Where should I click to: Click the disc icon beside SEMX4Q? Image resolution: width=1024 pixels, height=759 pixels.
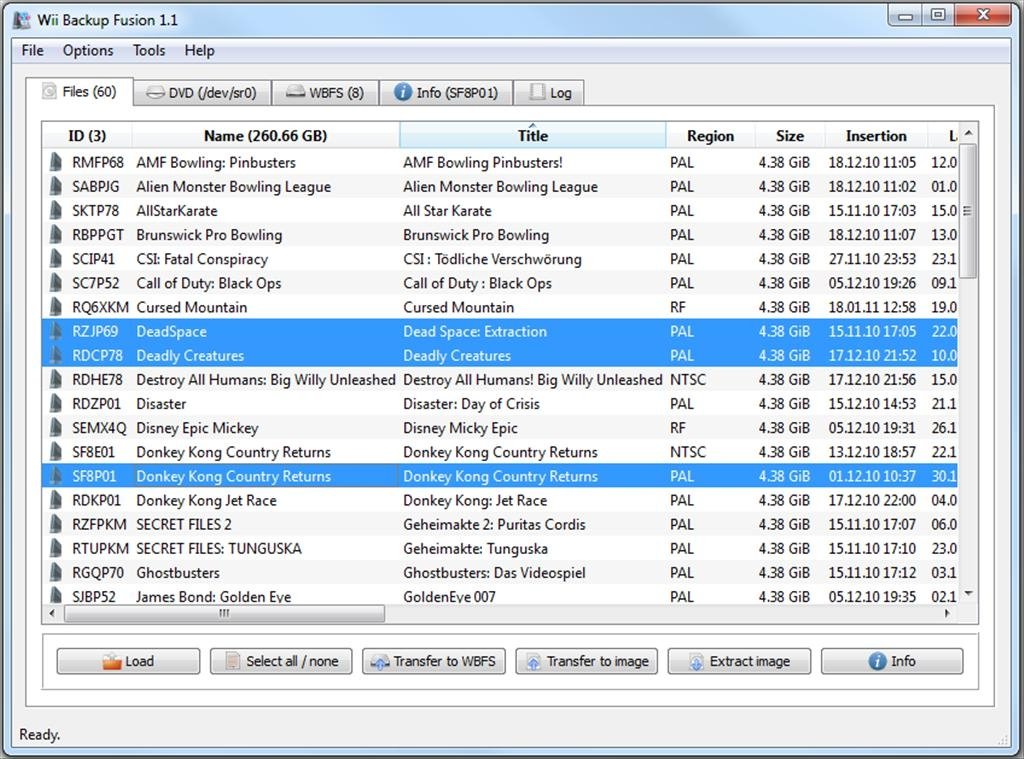[56, 428]
